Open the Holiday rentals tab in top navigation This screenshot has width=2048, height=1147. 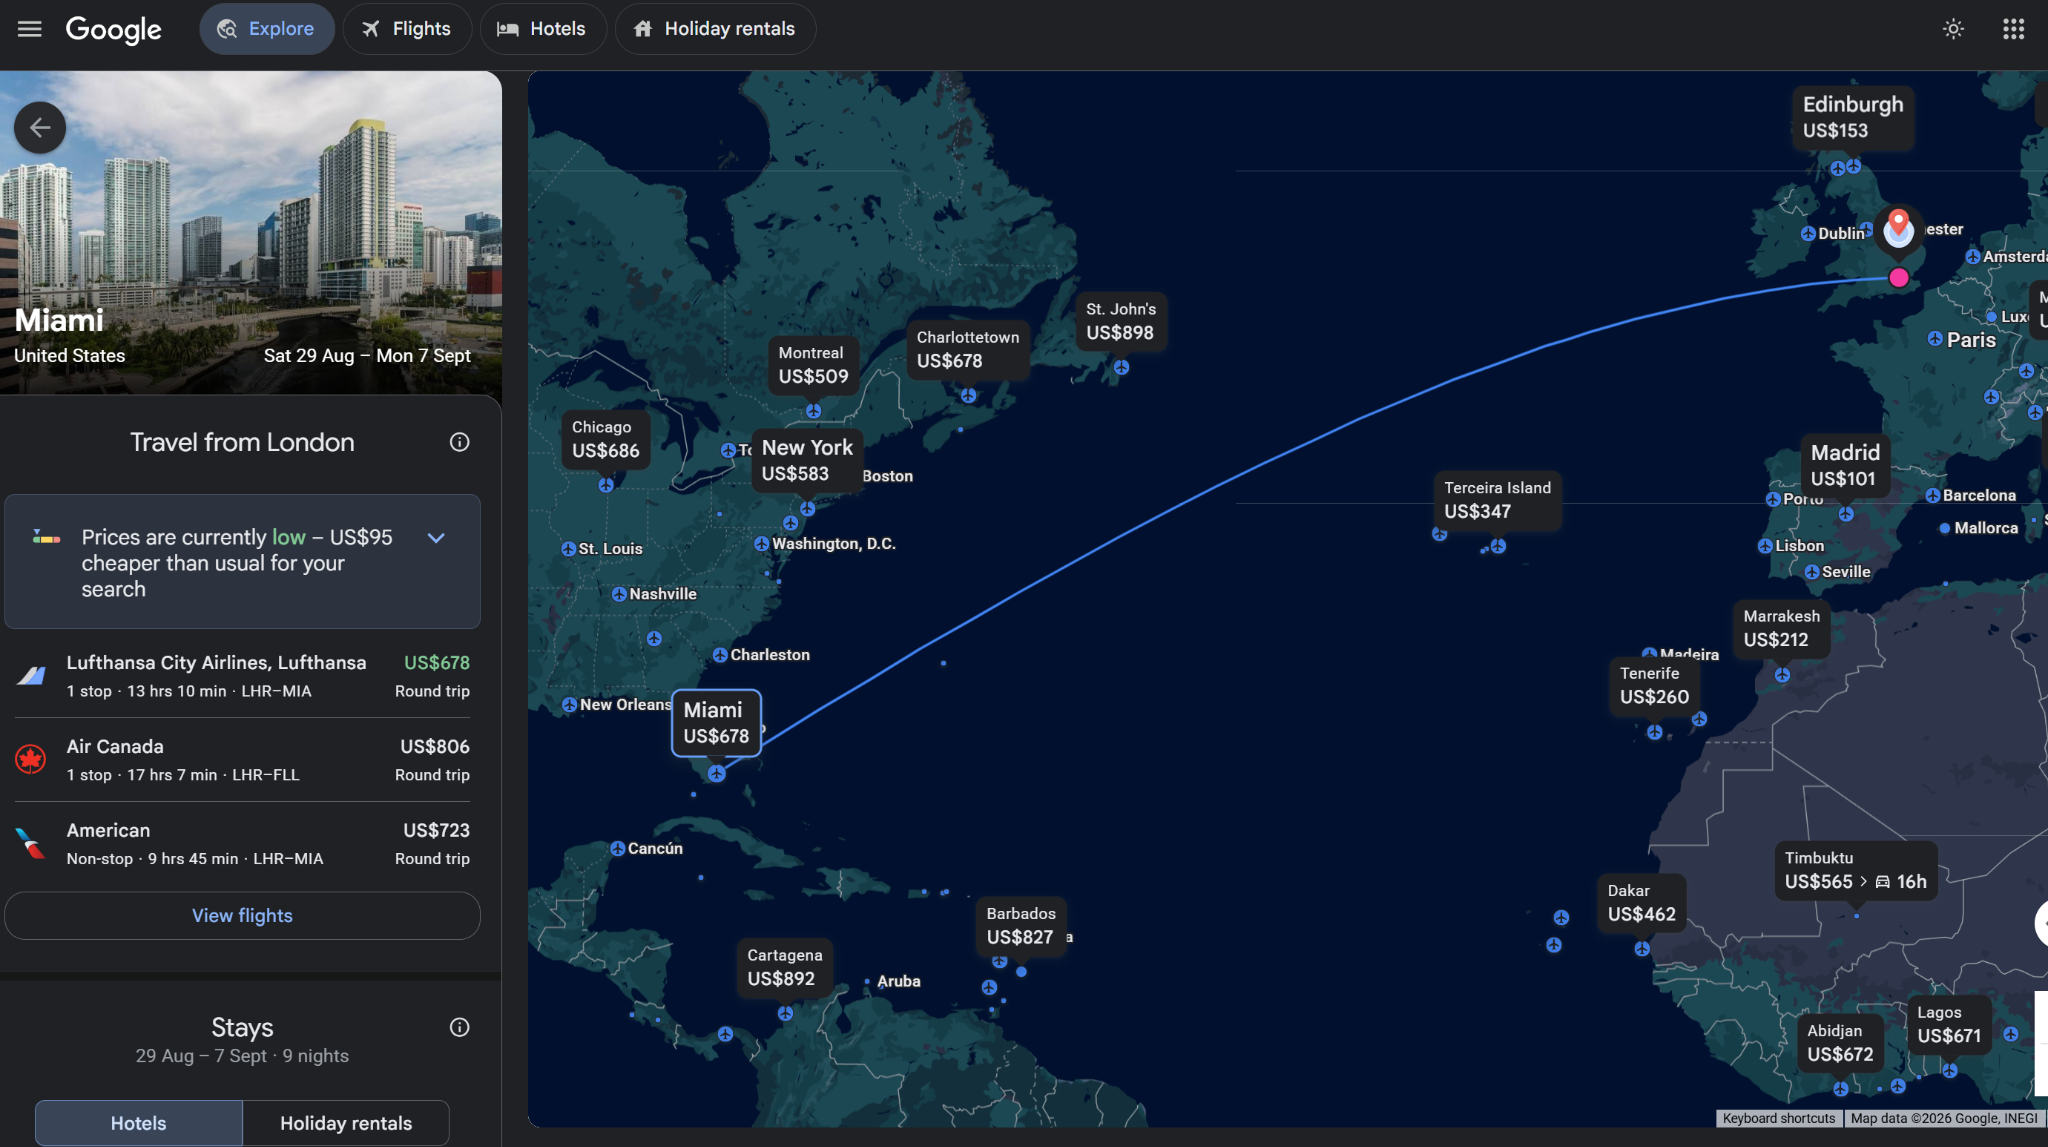715,29
